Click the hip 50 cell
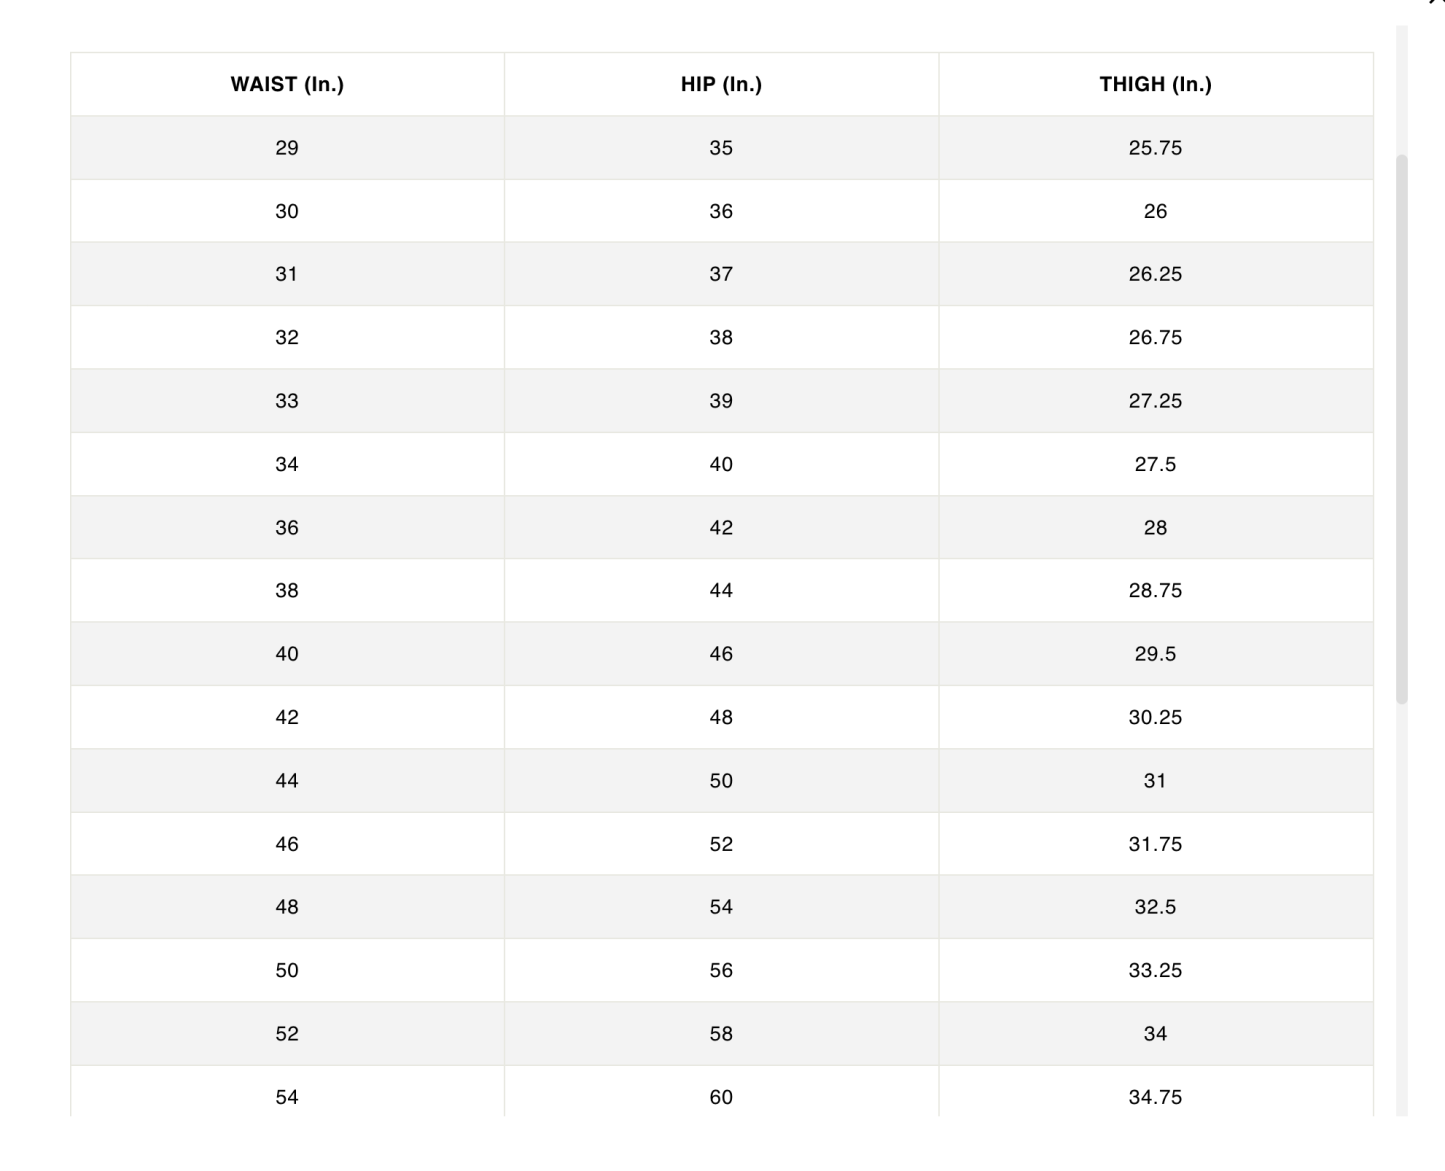Screen dimensions: 1445x1171 721,781
